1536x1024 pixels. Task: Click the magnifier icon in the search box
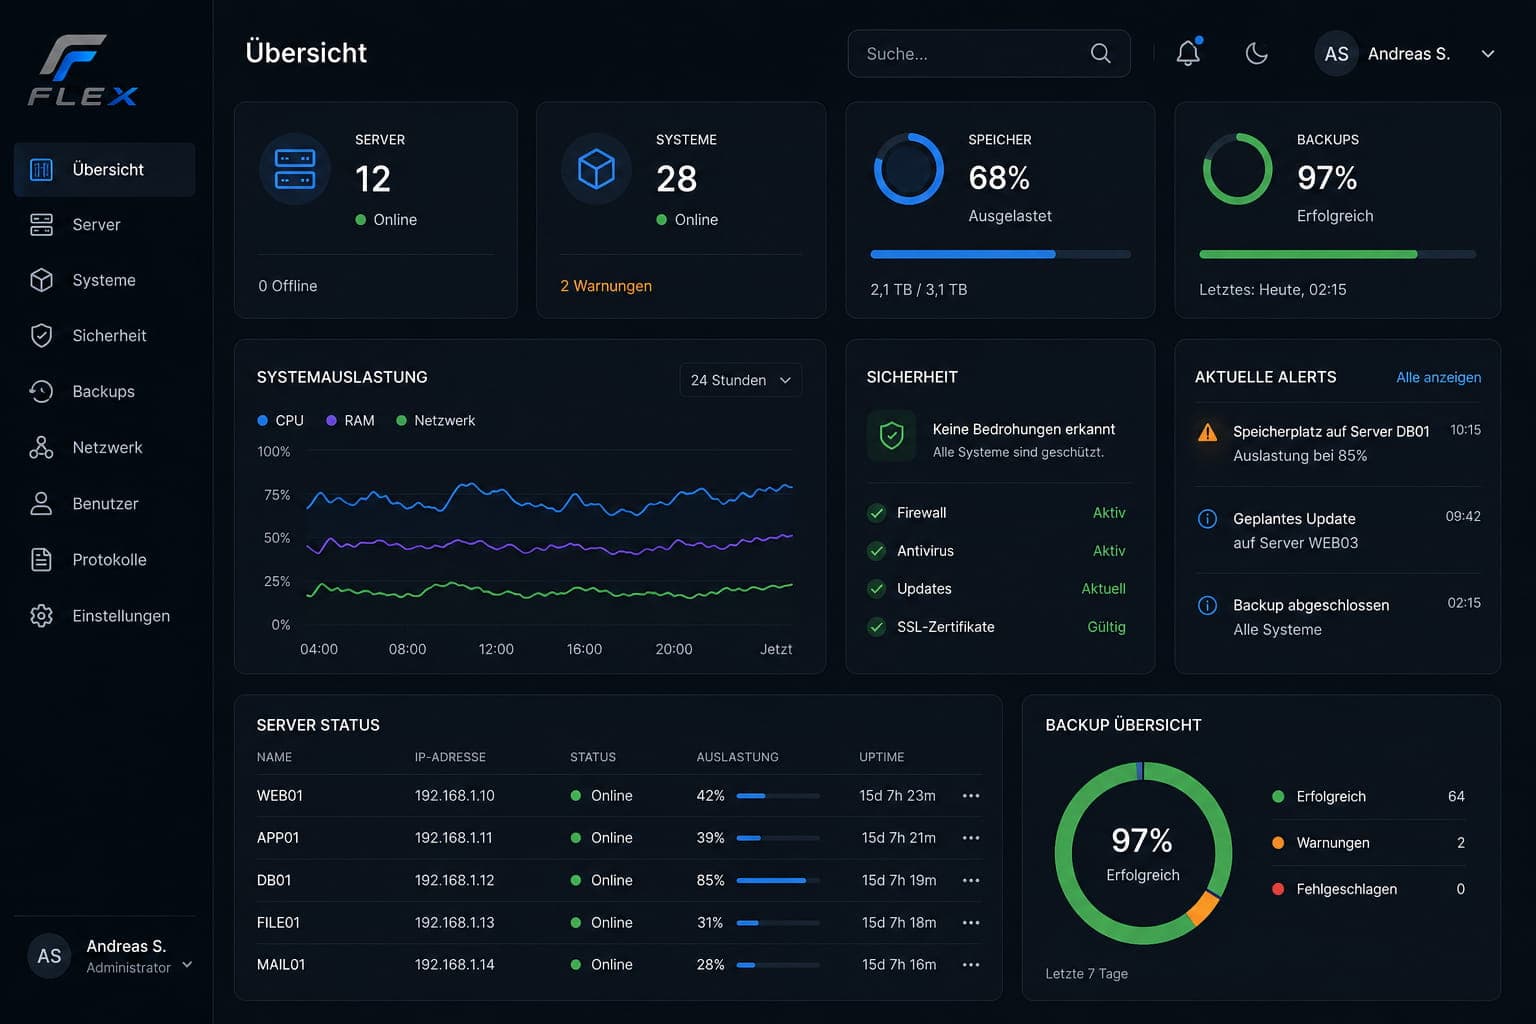point(1100,53)
